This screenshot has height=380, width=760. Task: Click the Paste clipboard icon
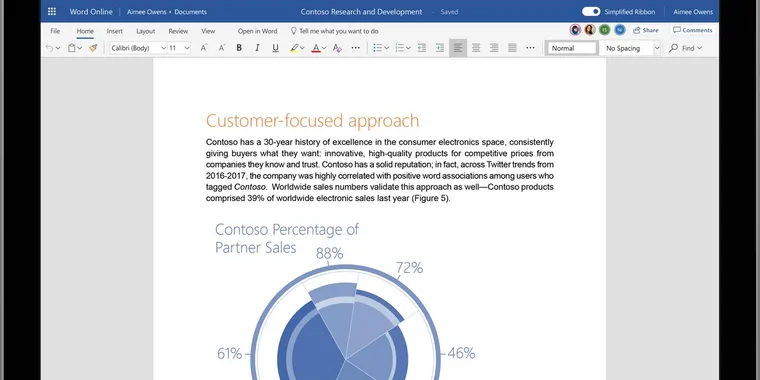[x=71, y=48]
